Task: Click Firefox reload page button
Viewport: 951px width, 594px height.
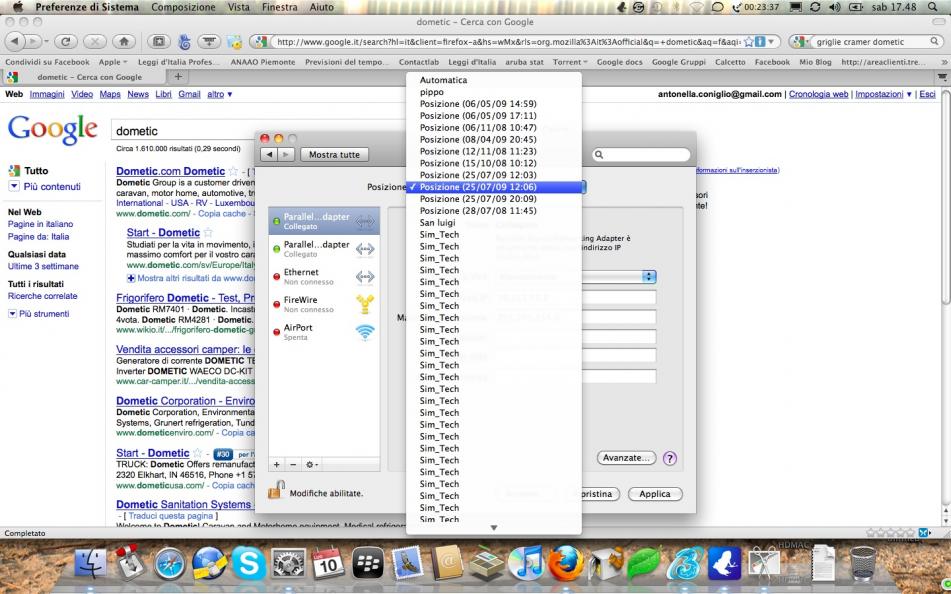Action: click(66, 41)
